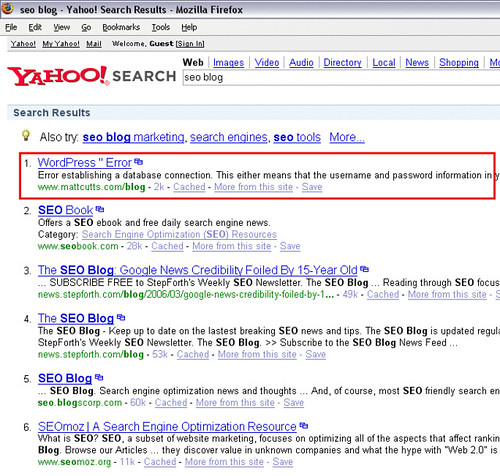
Task: Open Cached copy of the 53k stepforth result
Action: click(x=193, y=354)
